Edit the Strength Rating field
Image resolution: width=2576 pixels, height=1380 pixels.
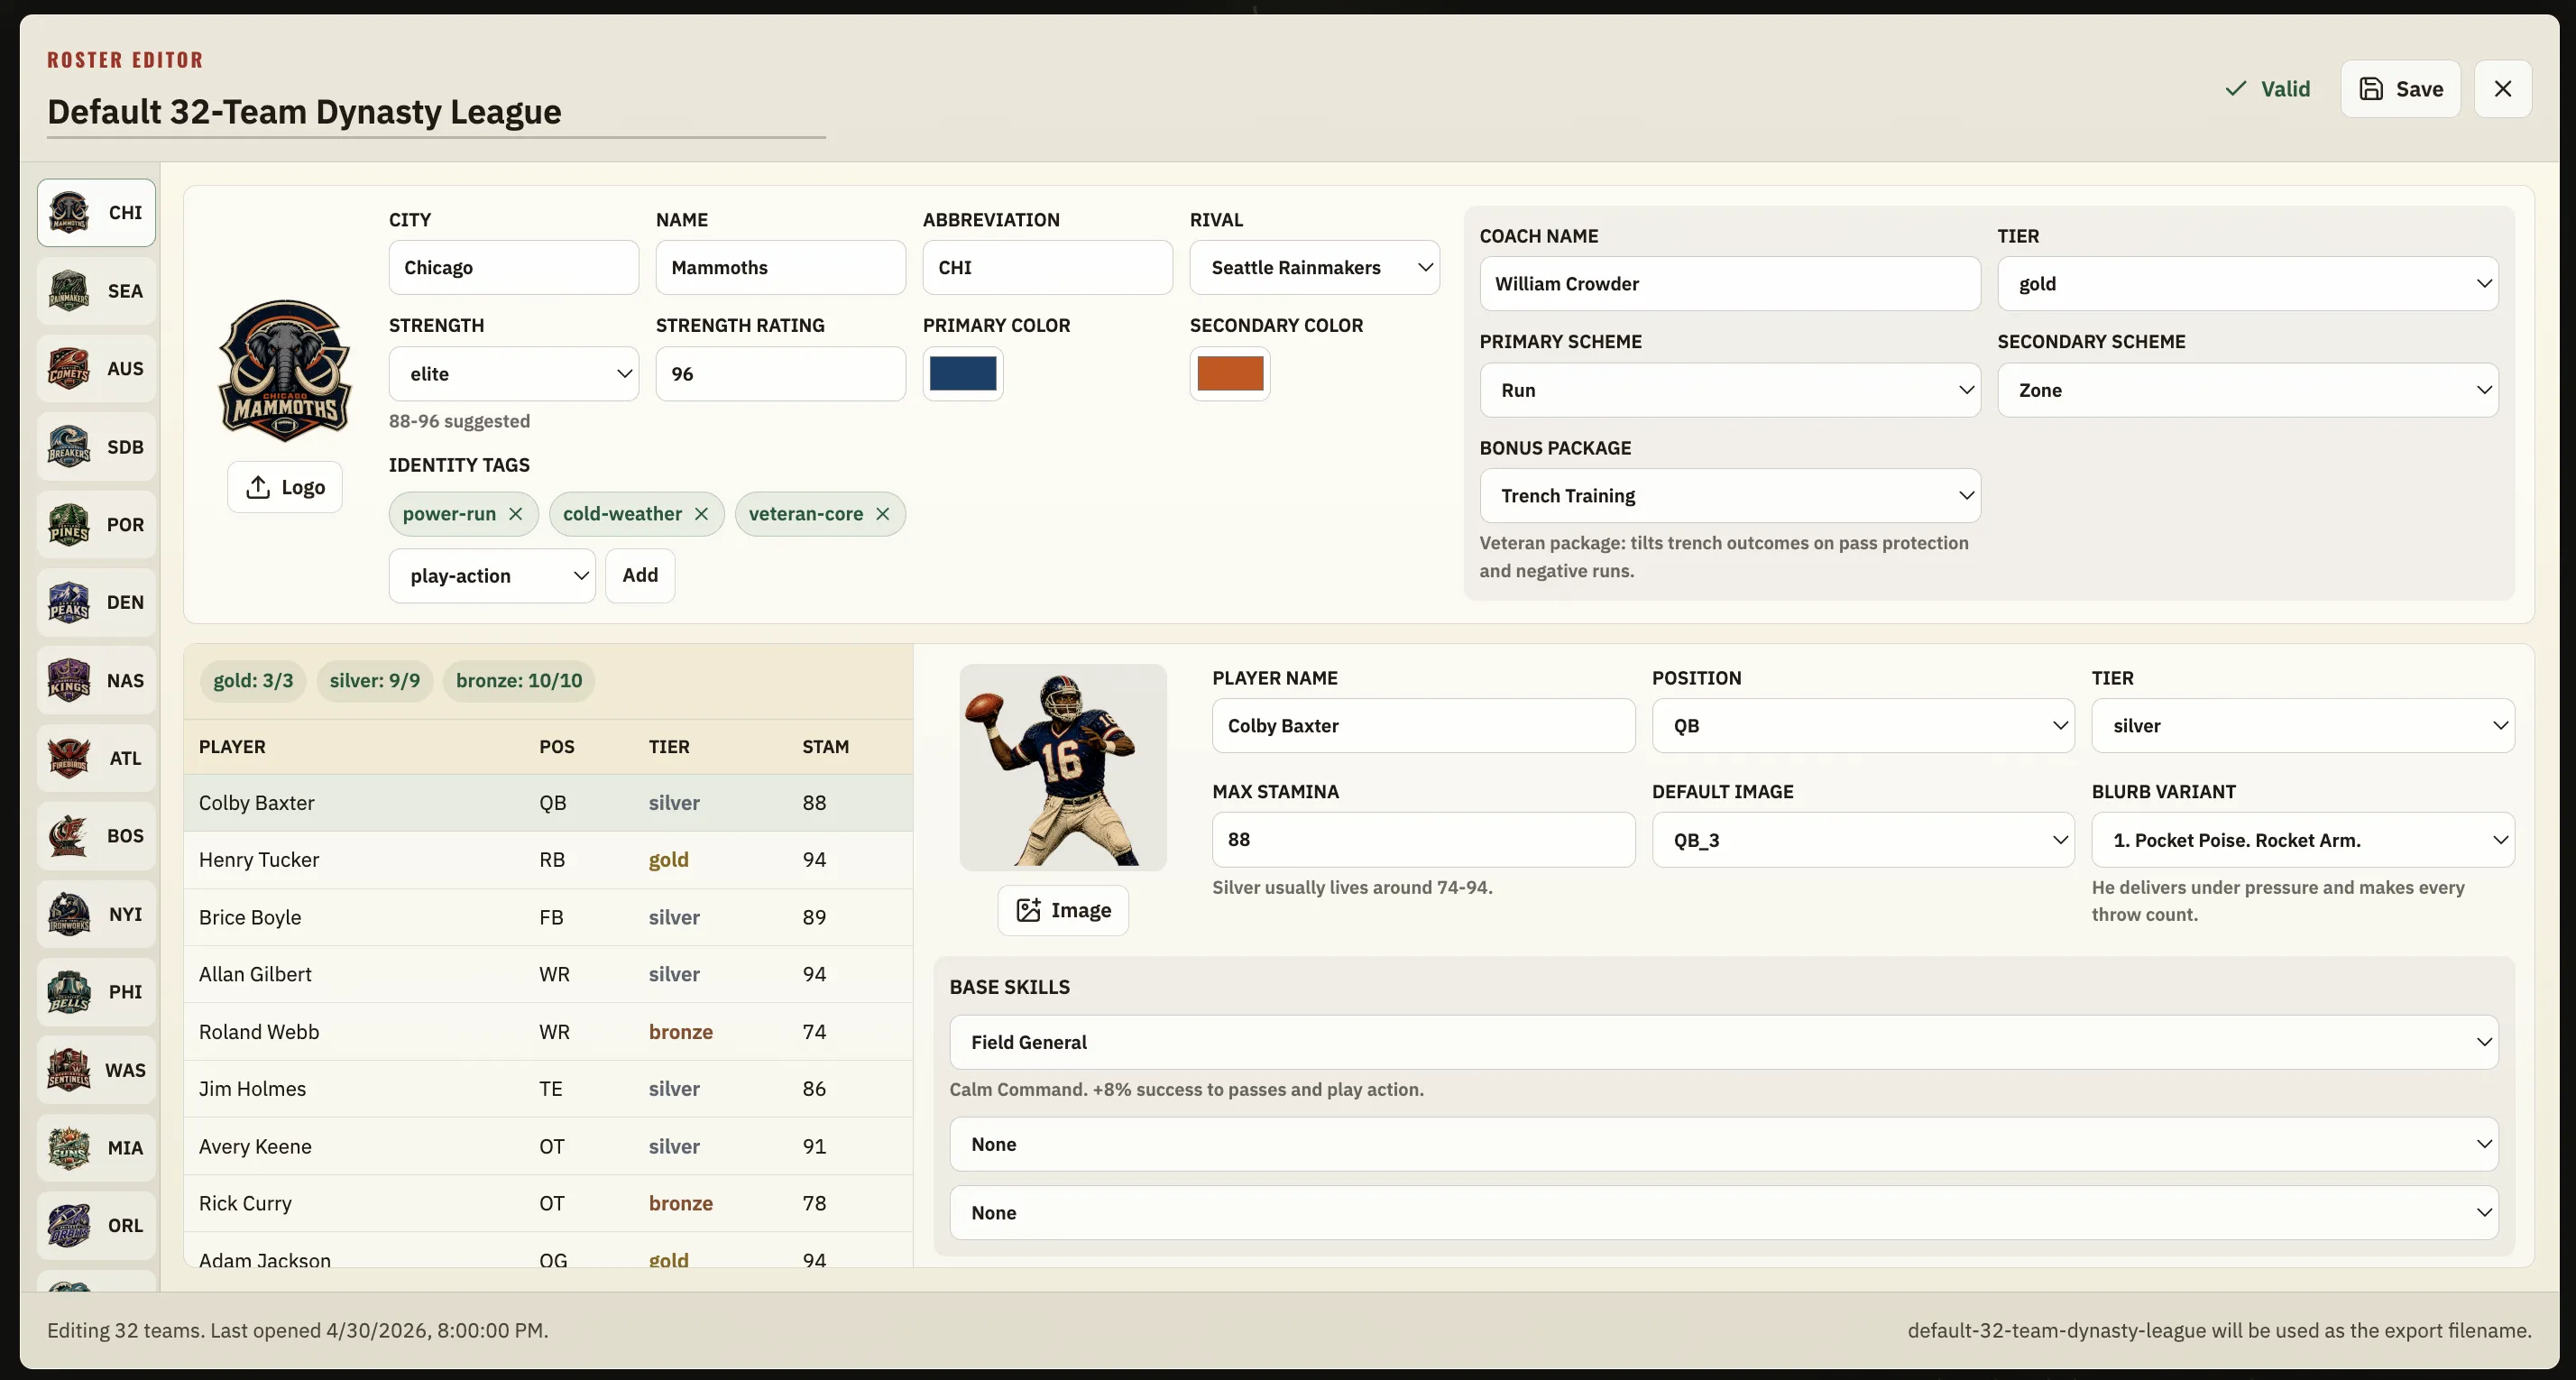[x=781, y=374]
